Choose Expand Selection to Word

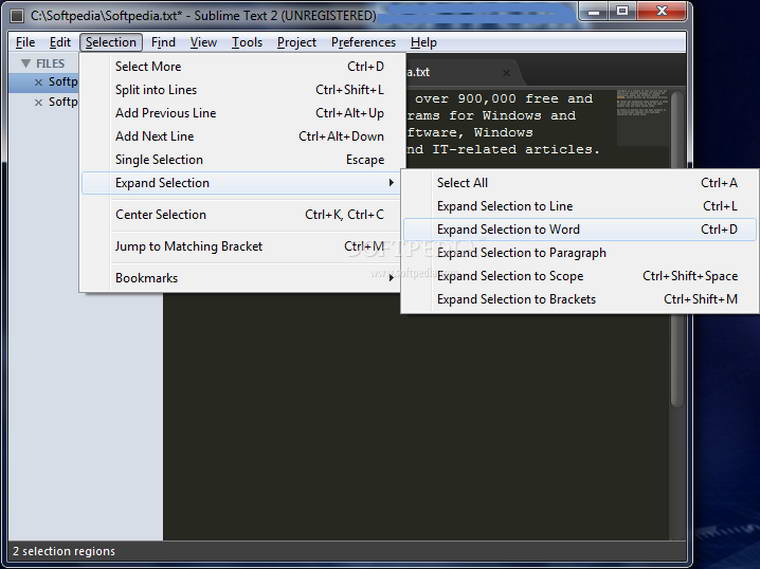click(x=579, y=229)
